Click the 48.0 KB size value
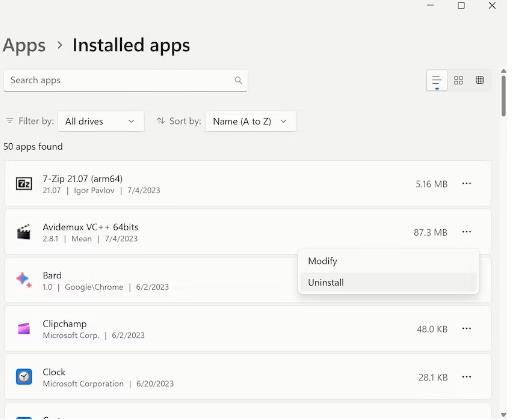Image resolution: width=513 pixels, height=420 pixels. (432, 329)
